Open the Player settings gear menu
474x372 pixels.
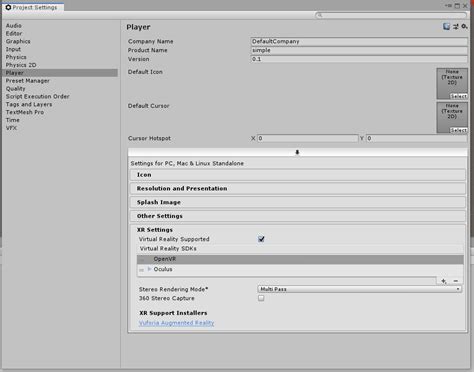(x=464, y=27)
